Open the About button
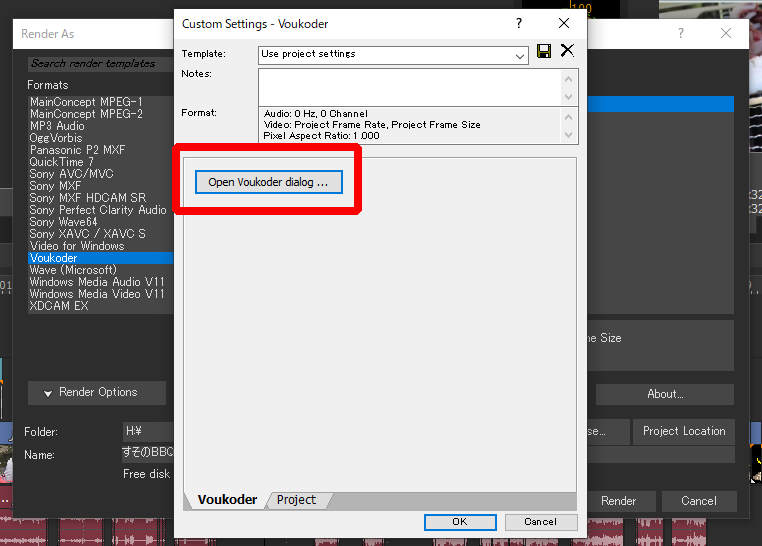762x546 pixels. coord(664,394)
